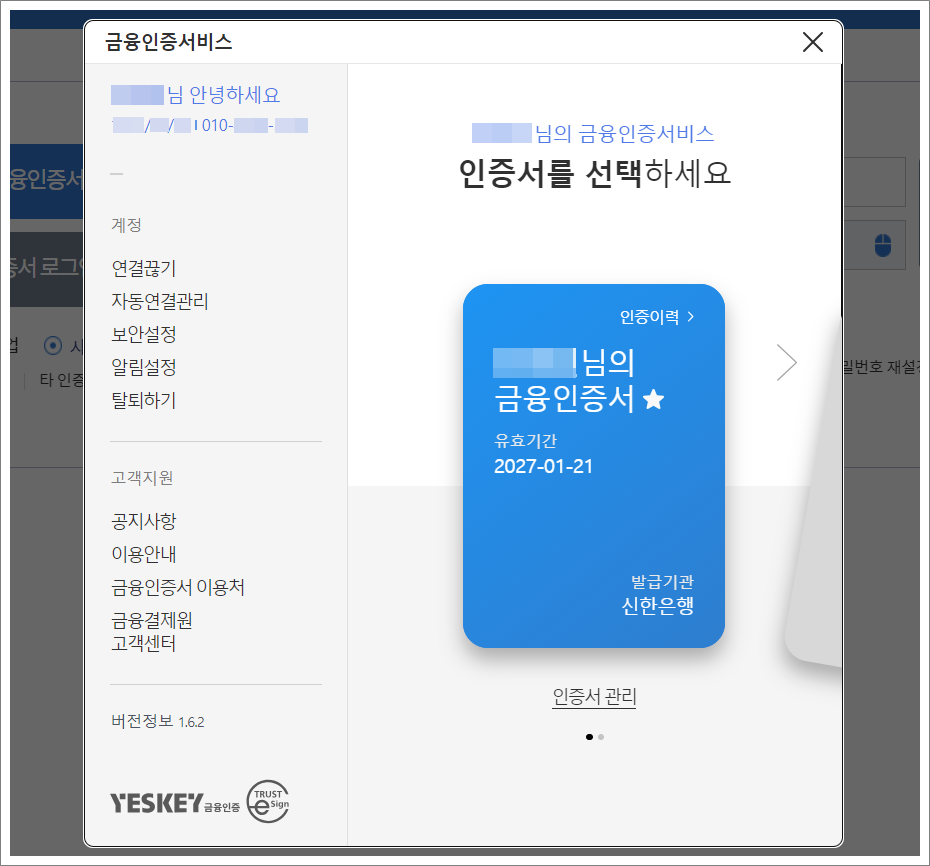Click the 인증서 관리 link
Viewport: 930px width, 866px height.
coord(594,696)
